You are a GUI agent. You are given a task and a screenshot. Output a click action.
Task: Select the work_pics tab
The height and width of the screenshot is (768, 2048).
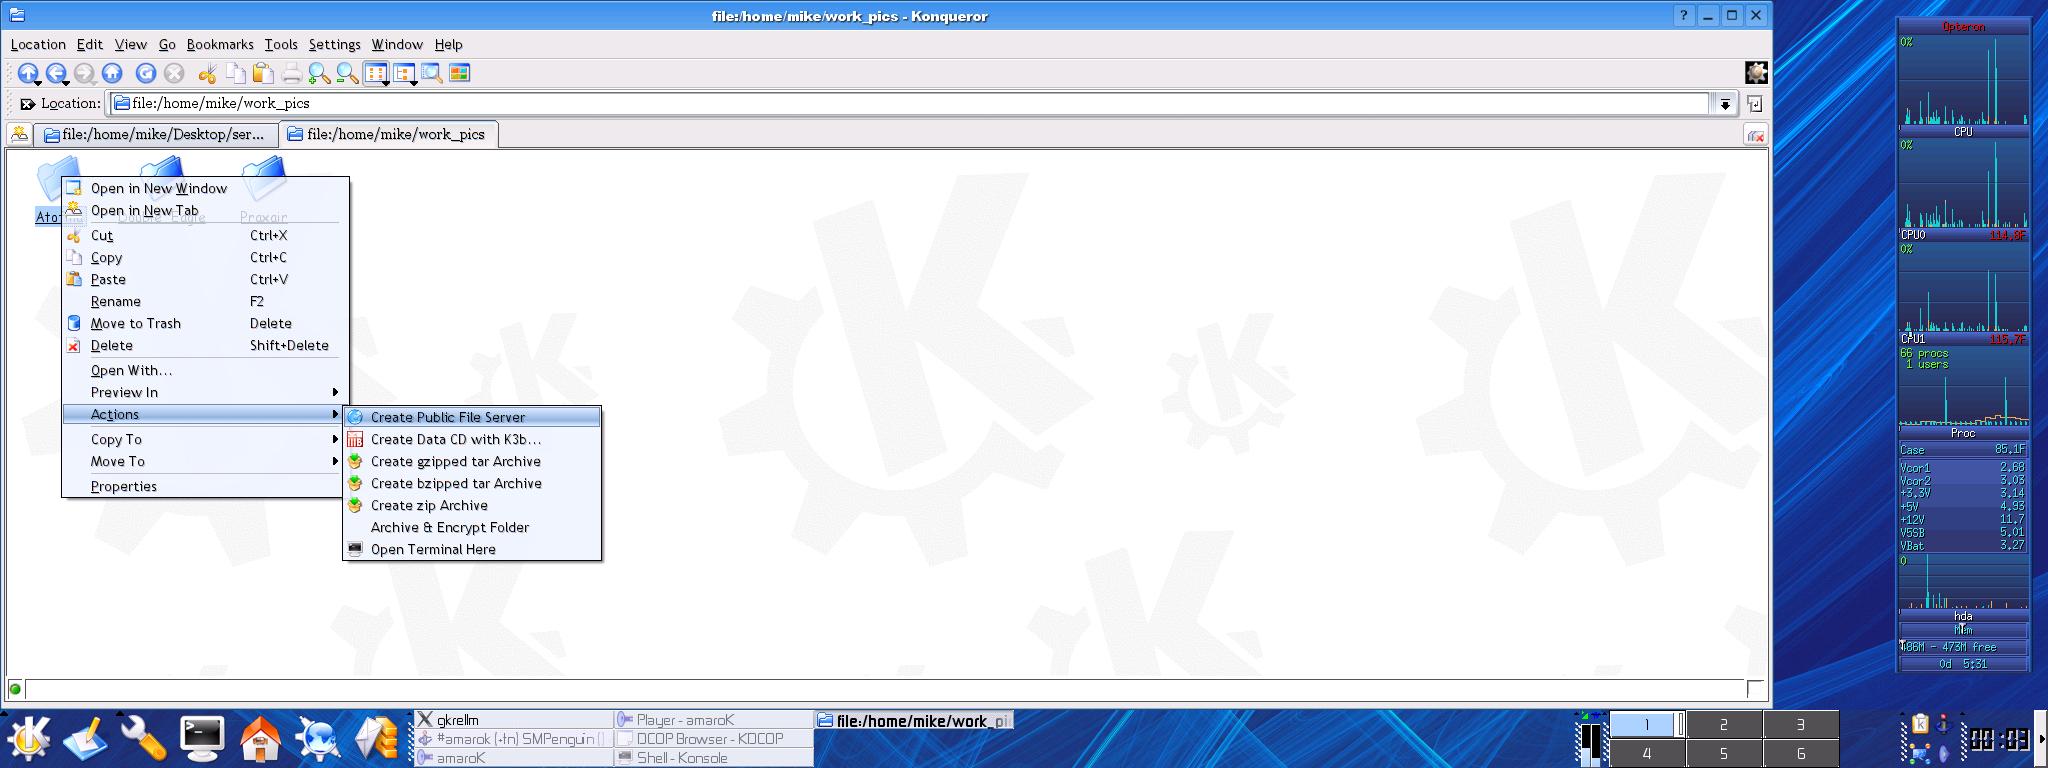[389, 134]
